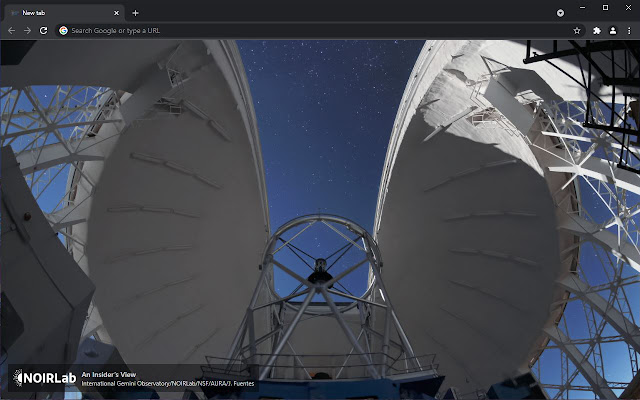The height and width of the screenshot is (400, 640).
Task: Minimize the browser window
Action: (585, 8)
